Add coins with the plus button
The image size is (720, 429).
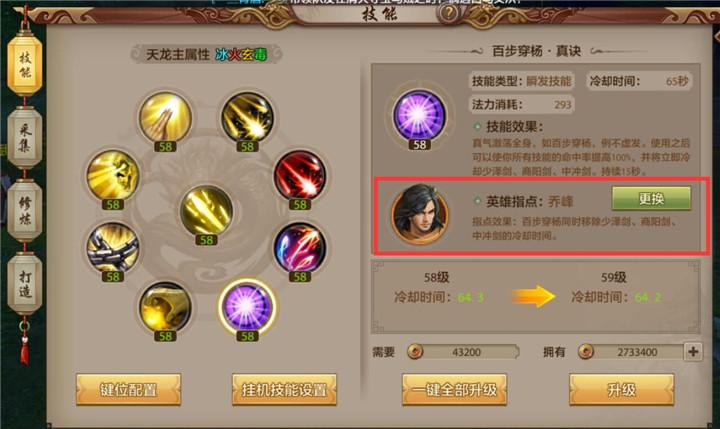(x=693, y=352)
